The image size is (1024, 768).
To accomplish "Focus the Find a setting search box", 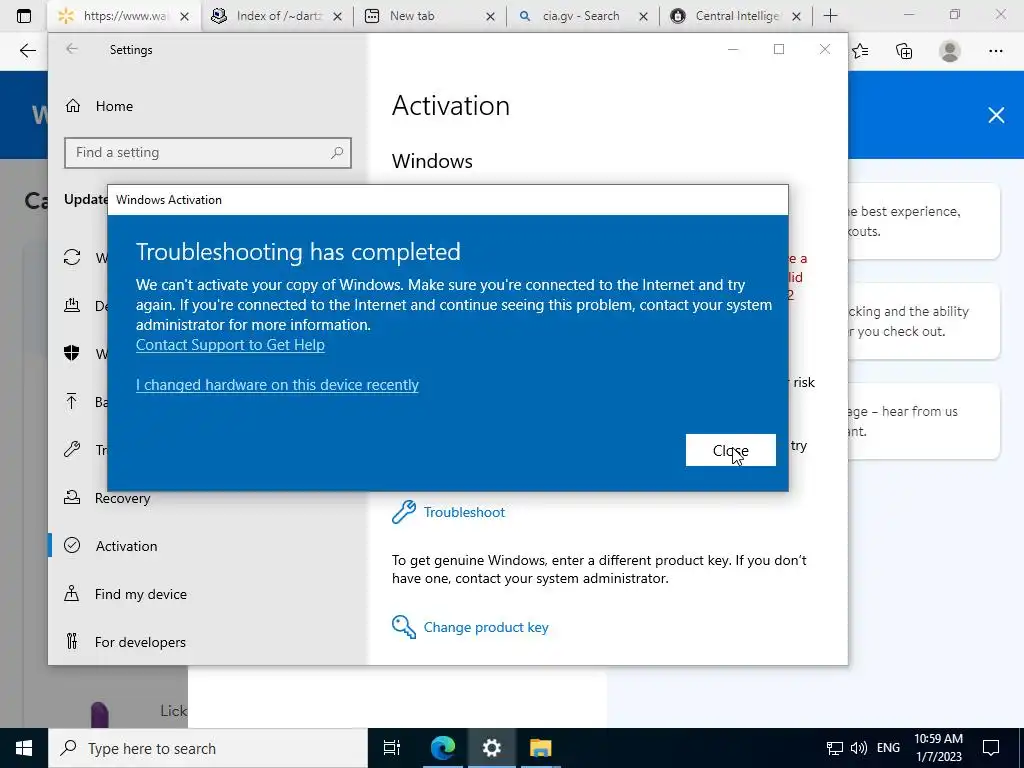I will (208, 153).
